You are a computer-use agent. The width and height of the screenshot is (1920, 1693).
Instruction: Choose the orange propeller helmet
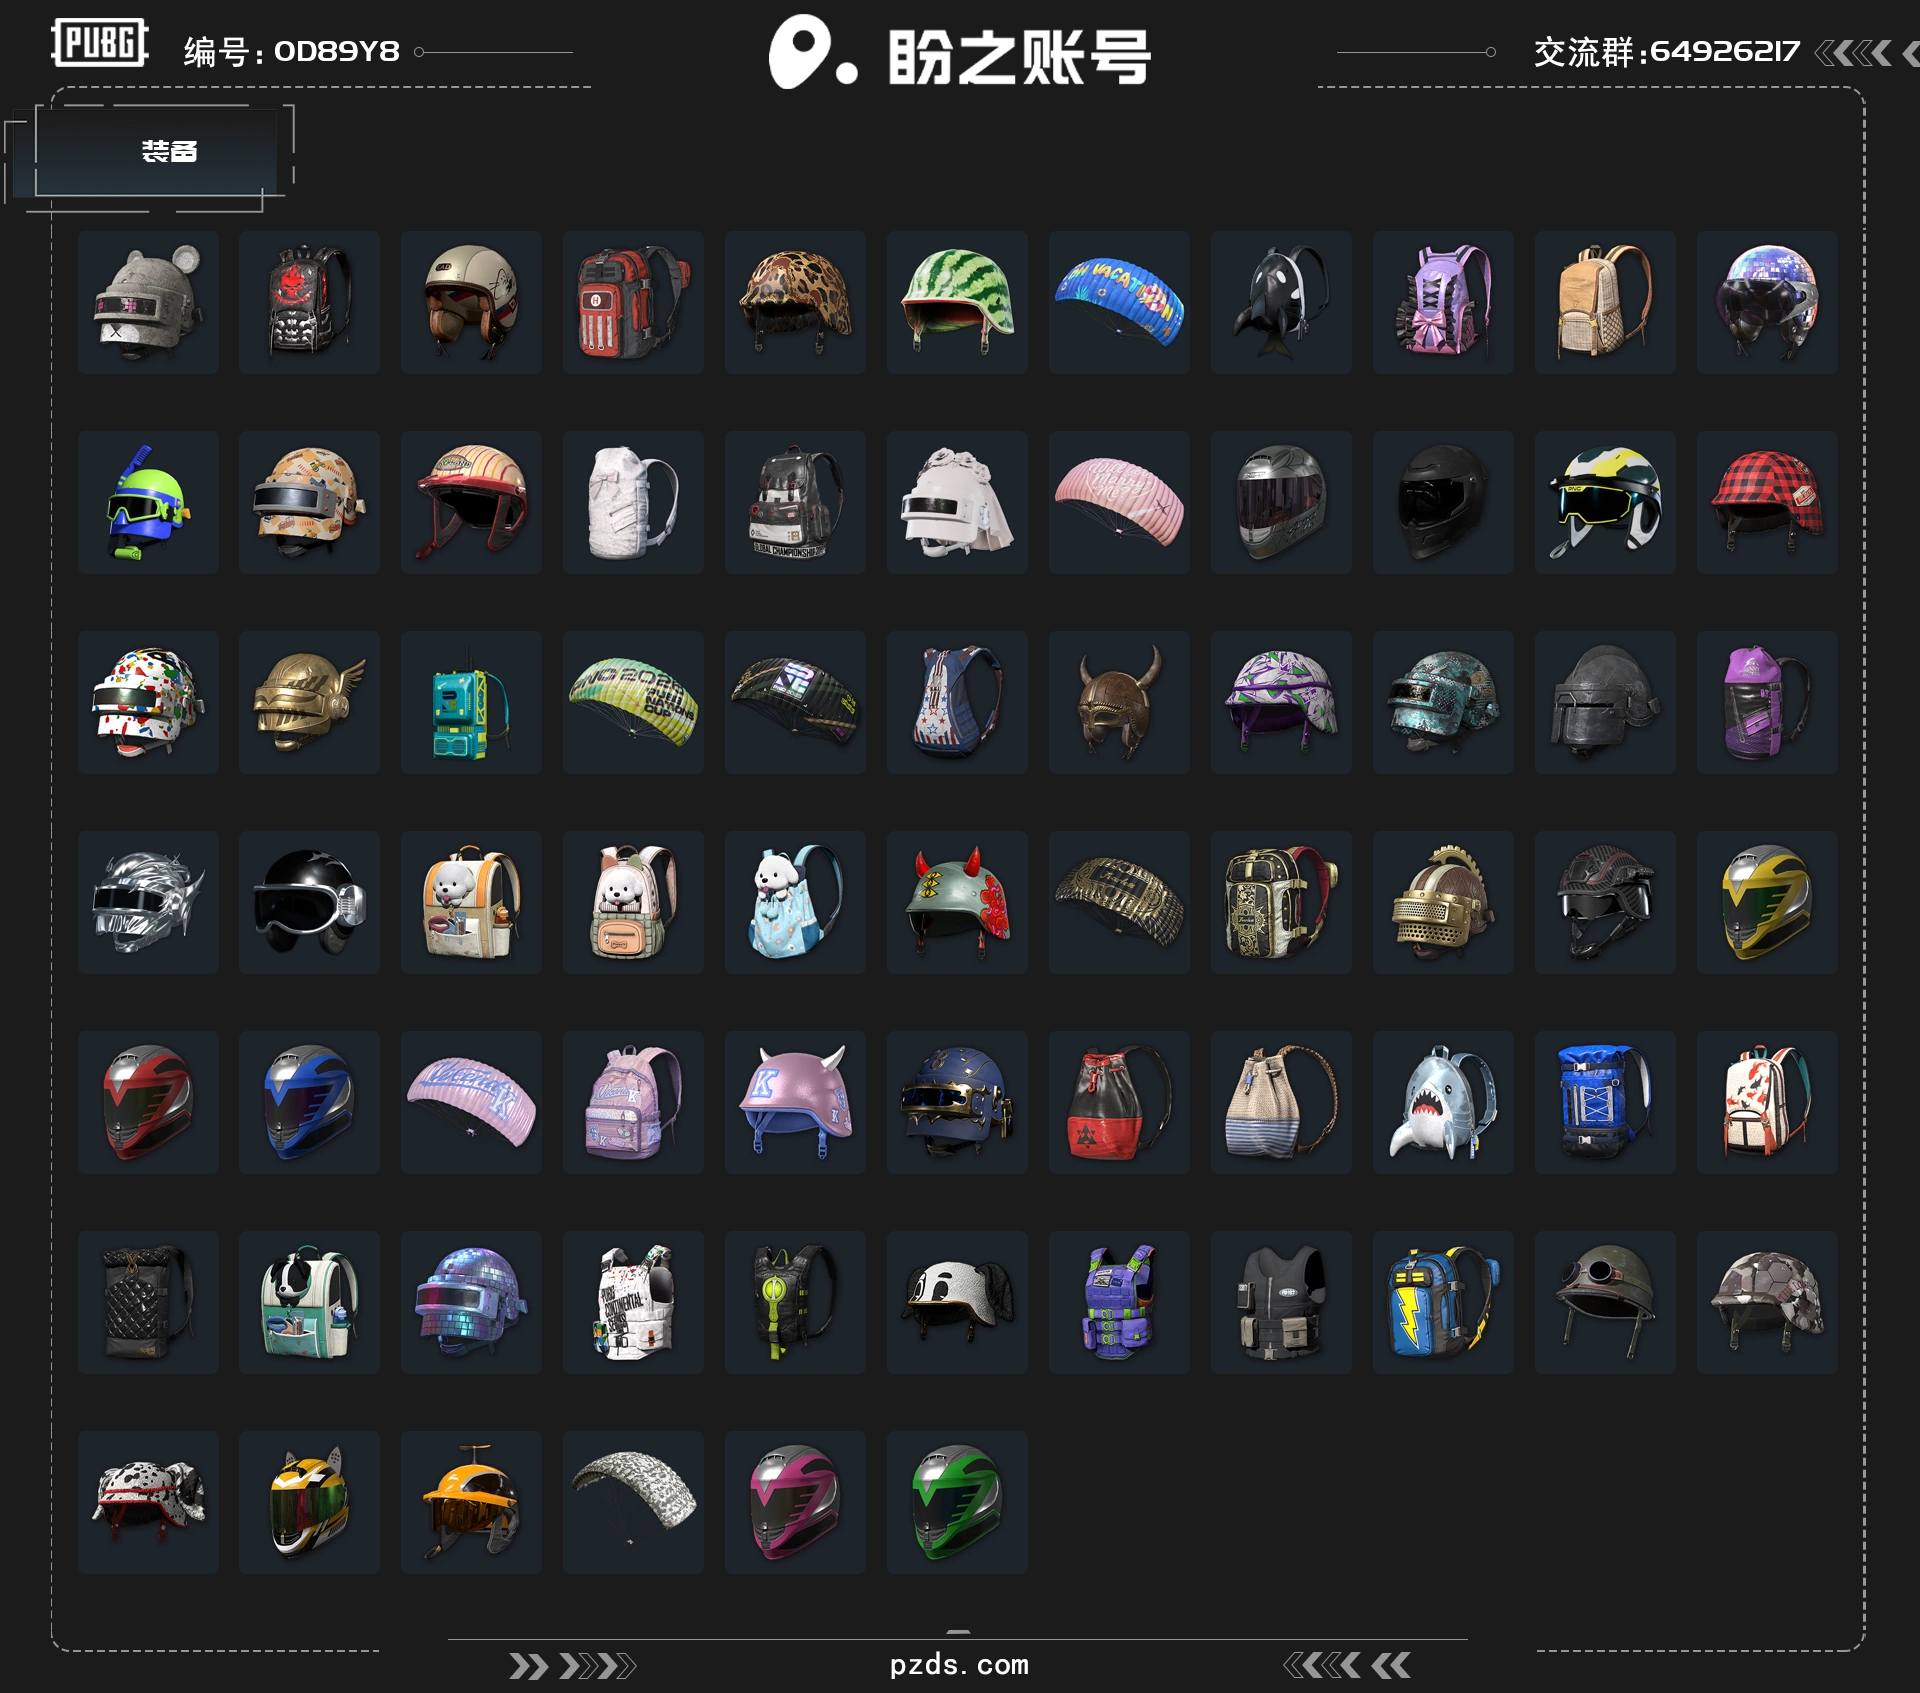tap(471, 1502)
